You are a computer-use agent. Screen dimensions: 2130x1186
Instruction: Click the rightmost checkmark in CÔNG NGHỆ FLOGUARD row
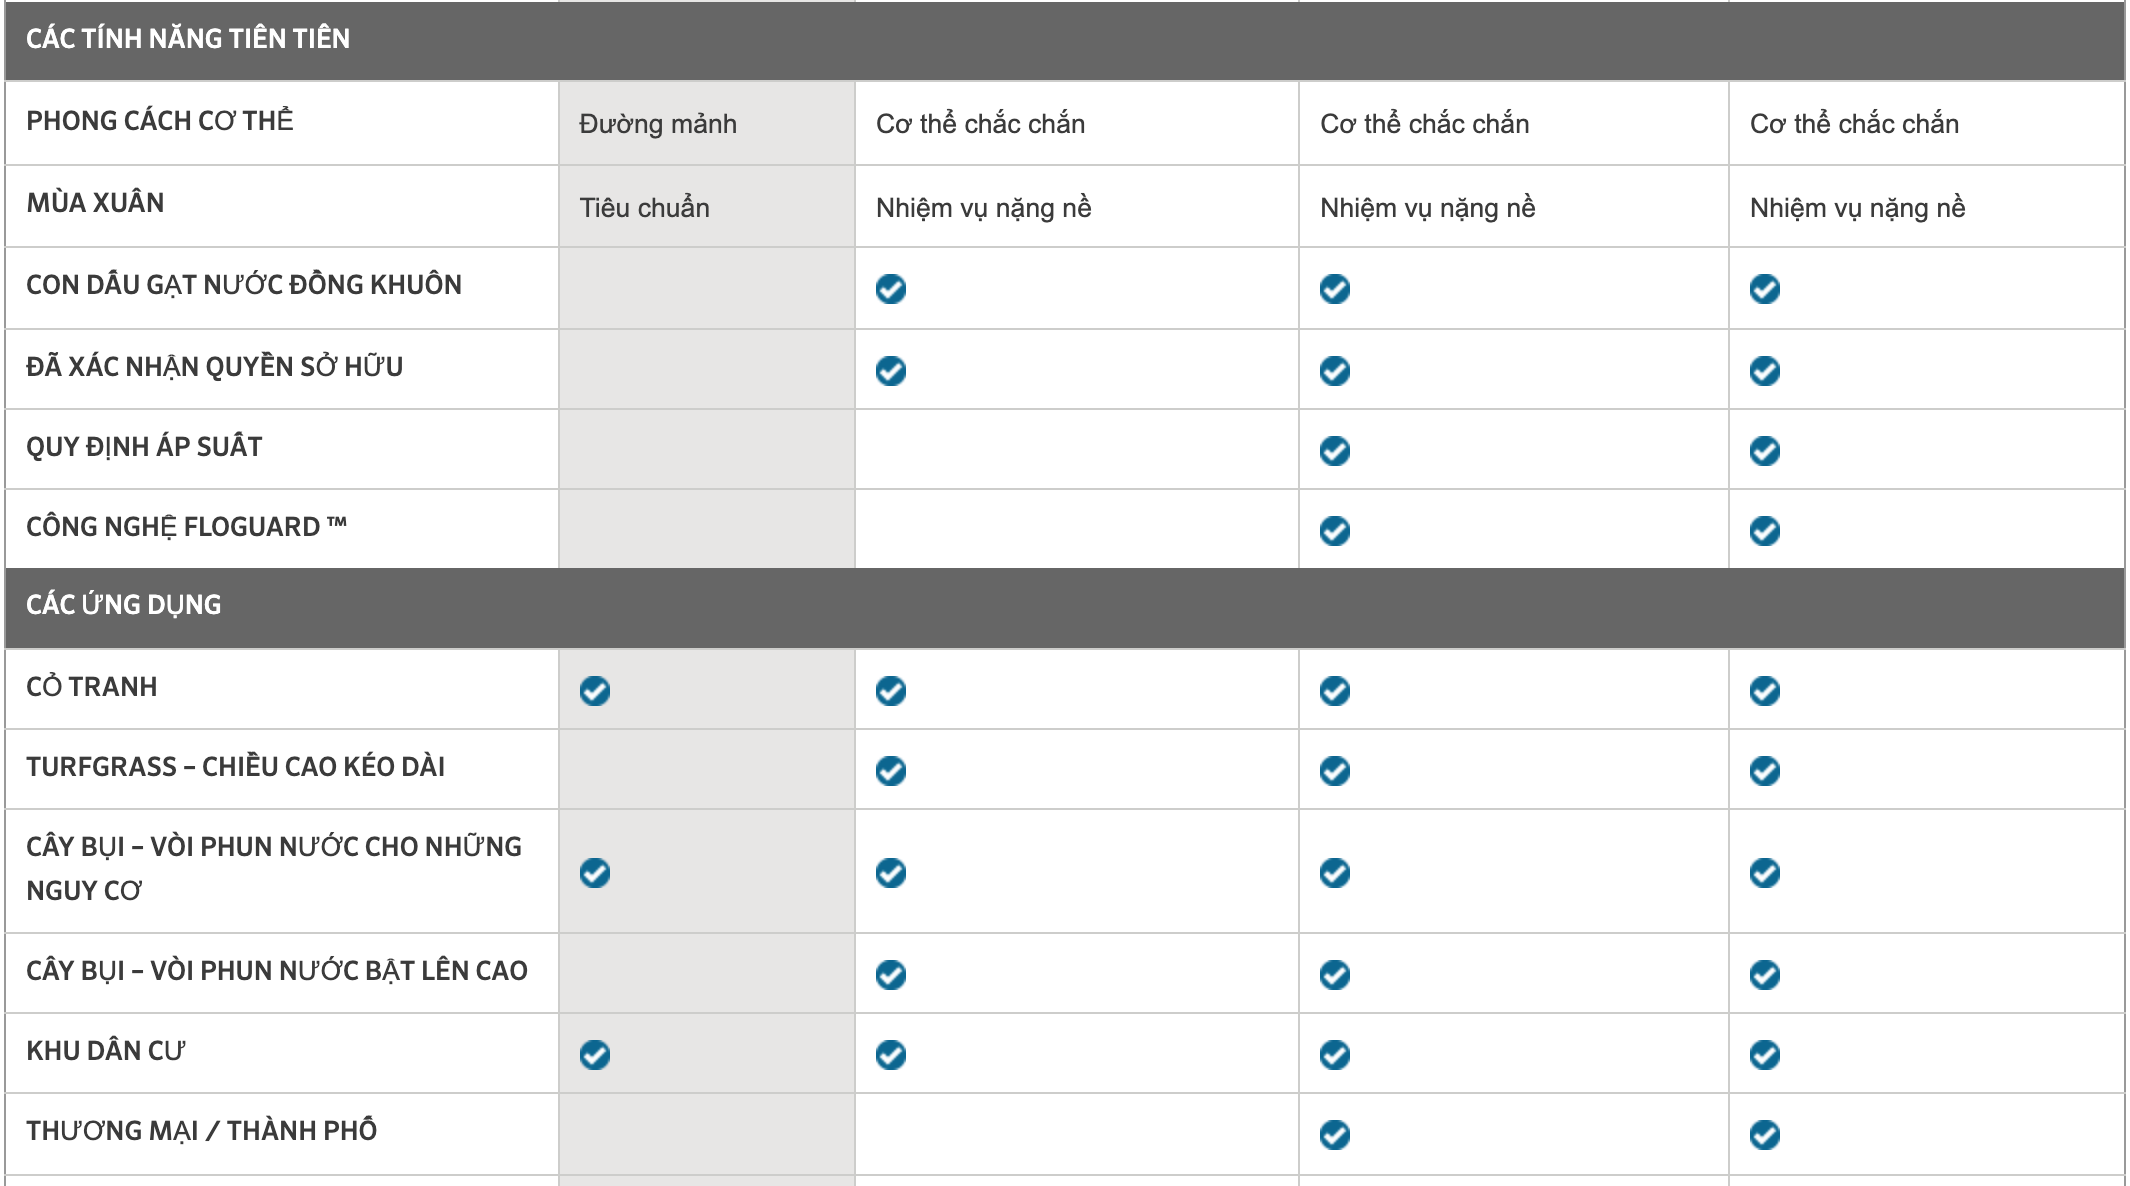tap(1765, 531)
